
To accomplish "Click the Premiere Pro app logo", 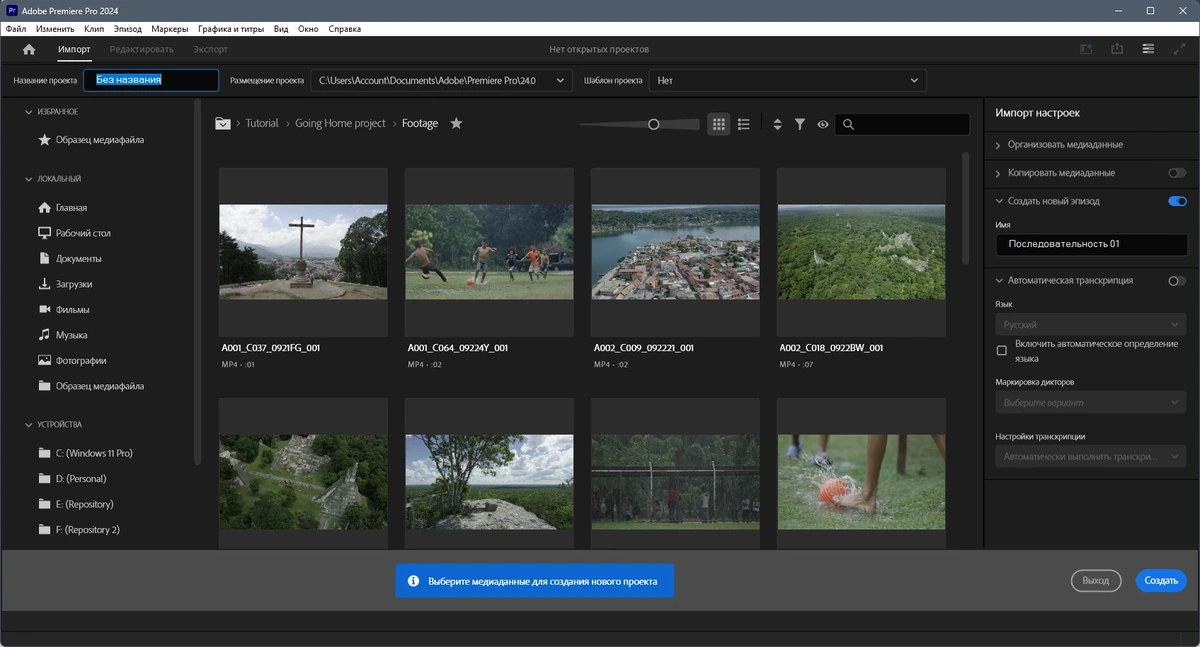I will pos(11,10).
